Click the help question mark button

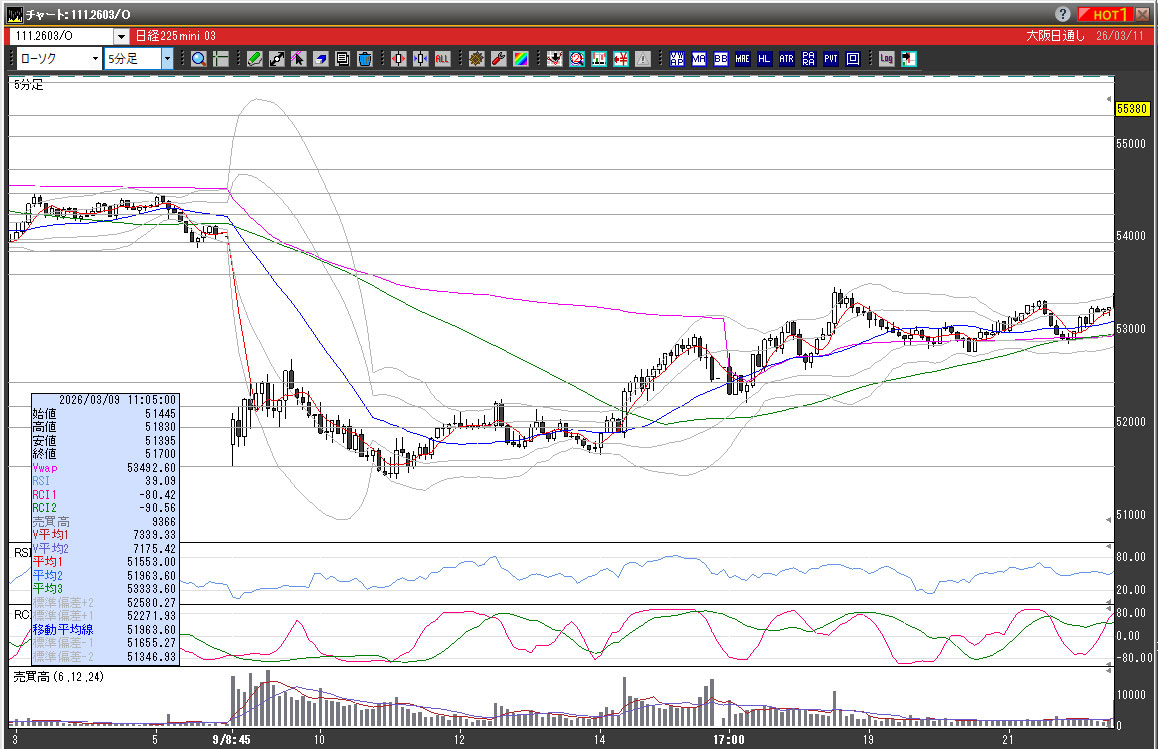click(1062, 14)
